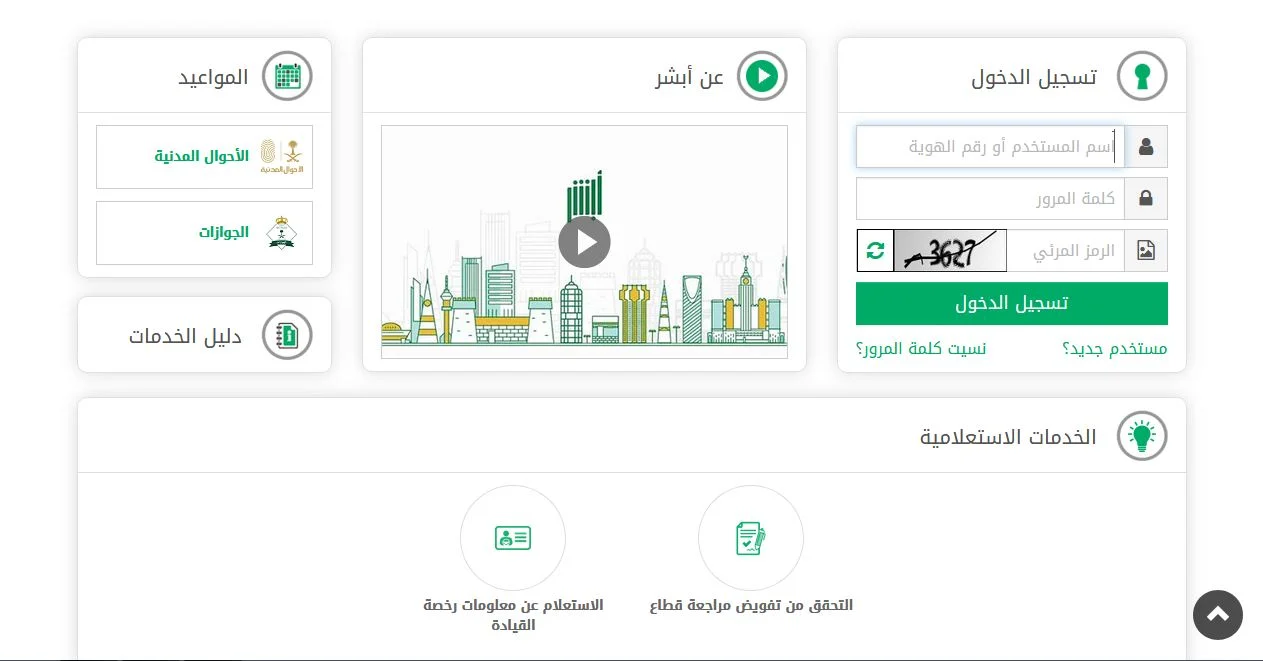
Task: Click the refresh captcha icon
Action: 875,251
